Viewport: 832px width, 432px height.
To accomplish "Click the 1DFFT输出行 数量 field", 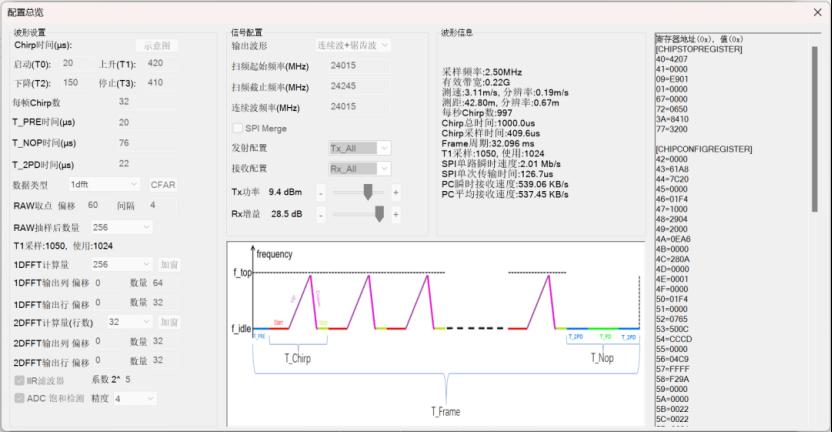I will click(x=164, y=303).
